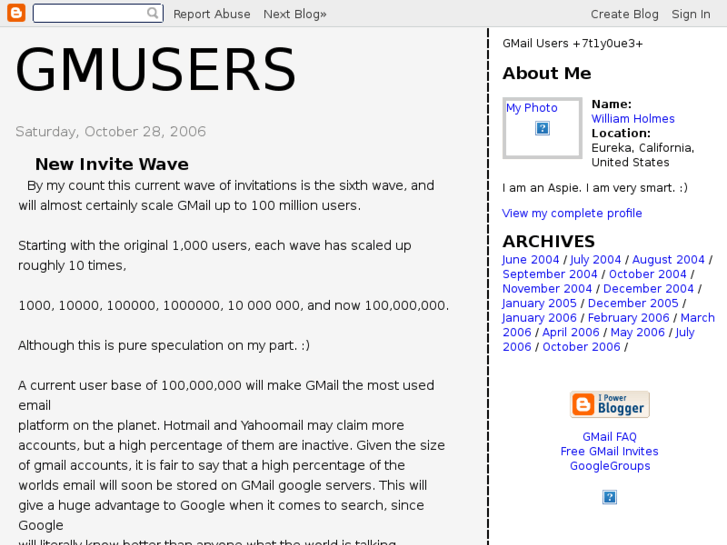This screenshot has height=545, width=727.
Task: Open the May 2006 archive
Action: [x=638, y=332]
